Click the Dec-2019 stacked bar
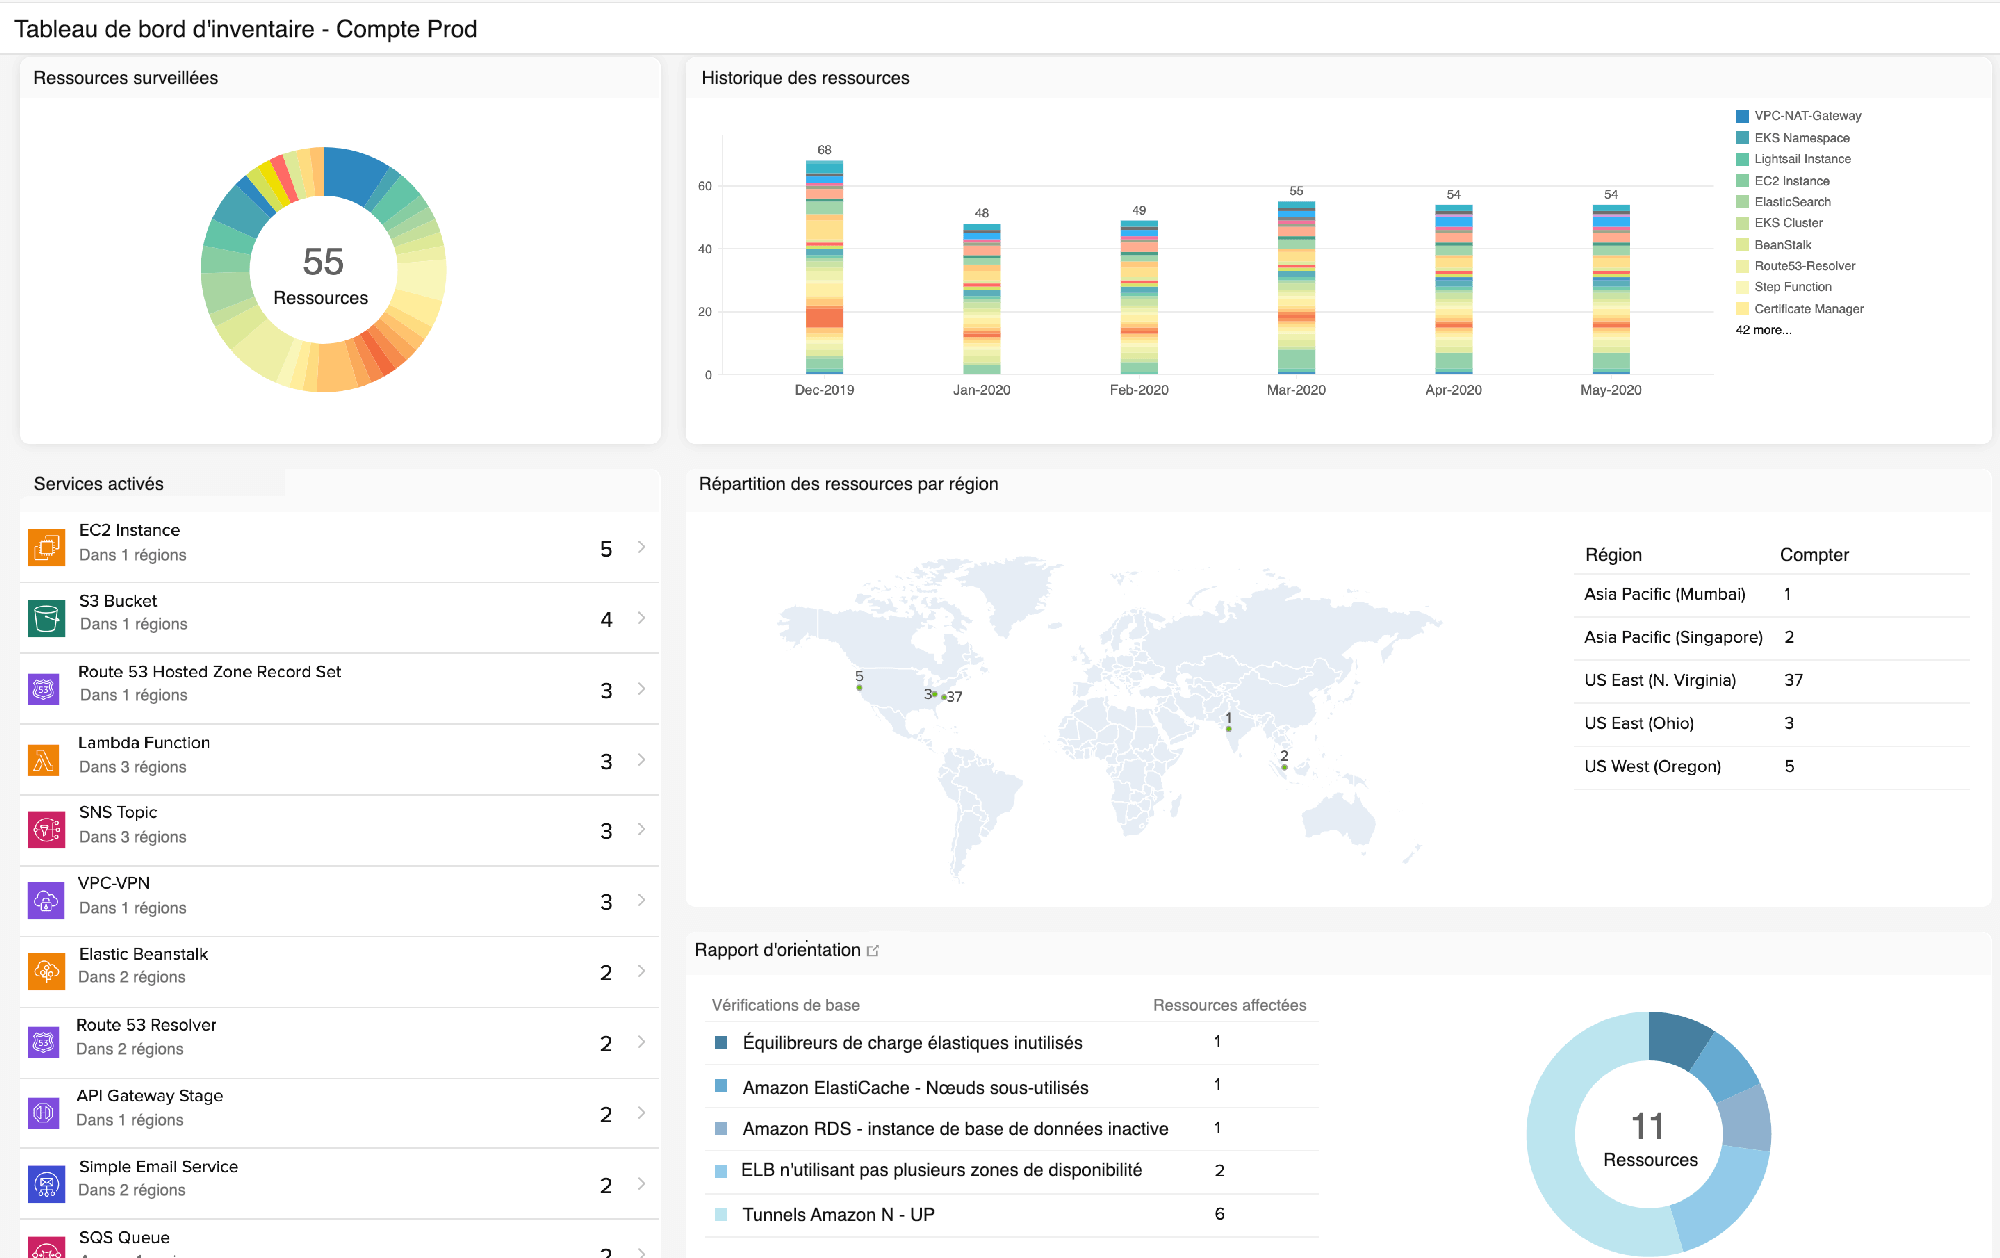 pyautogui.click(x=824, y=267)
